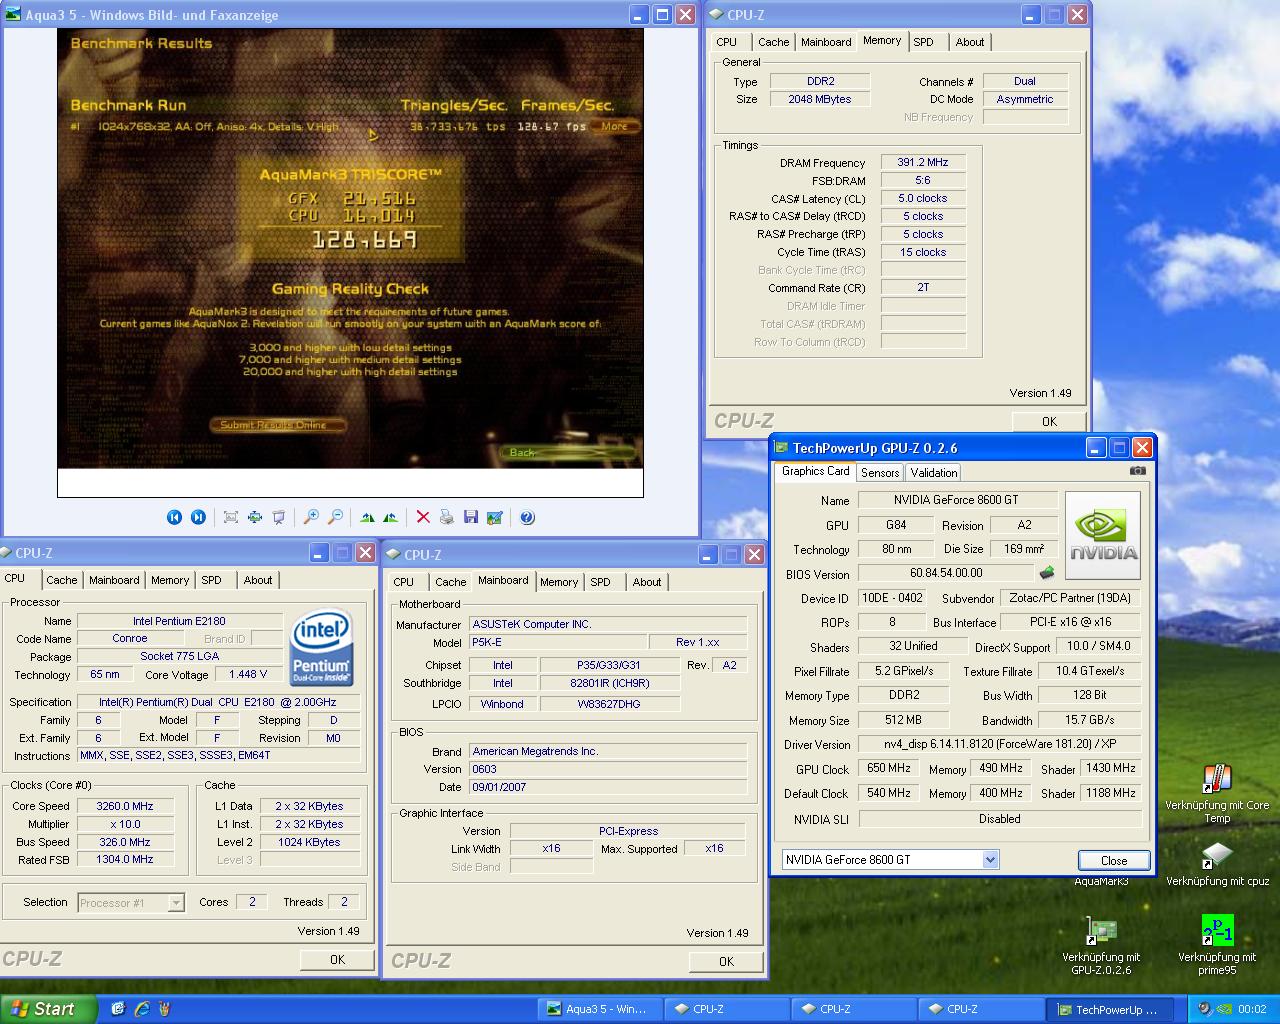Open About tab in the mainboard CPU-Z window
1280x1024 pixels.
tap(646, 582)
